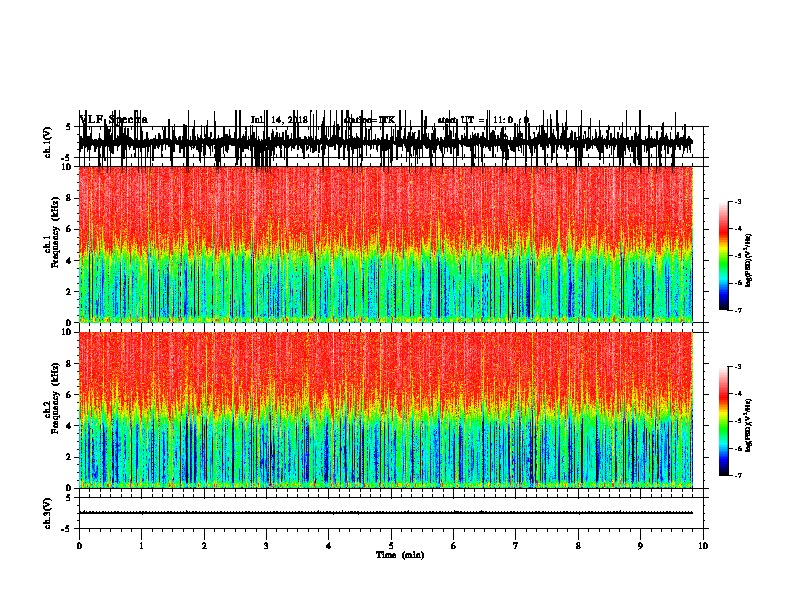Click the ch.2 frequency axis '8' tick label

[70, 364]
